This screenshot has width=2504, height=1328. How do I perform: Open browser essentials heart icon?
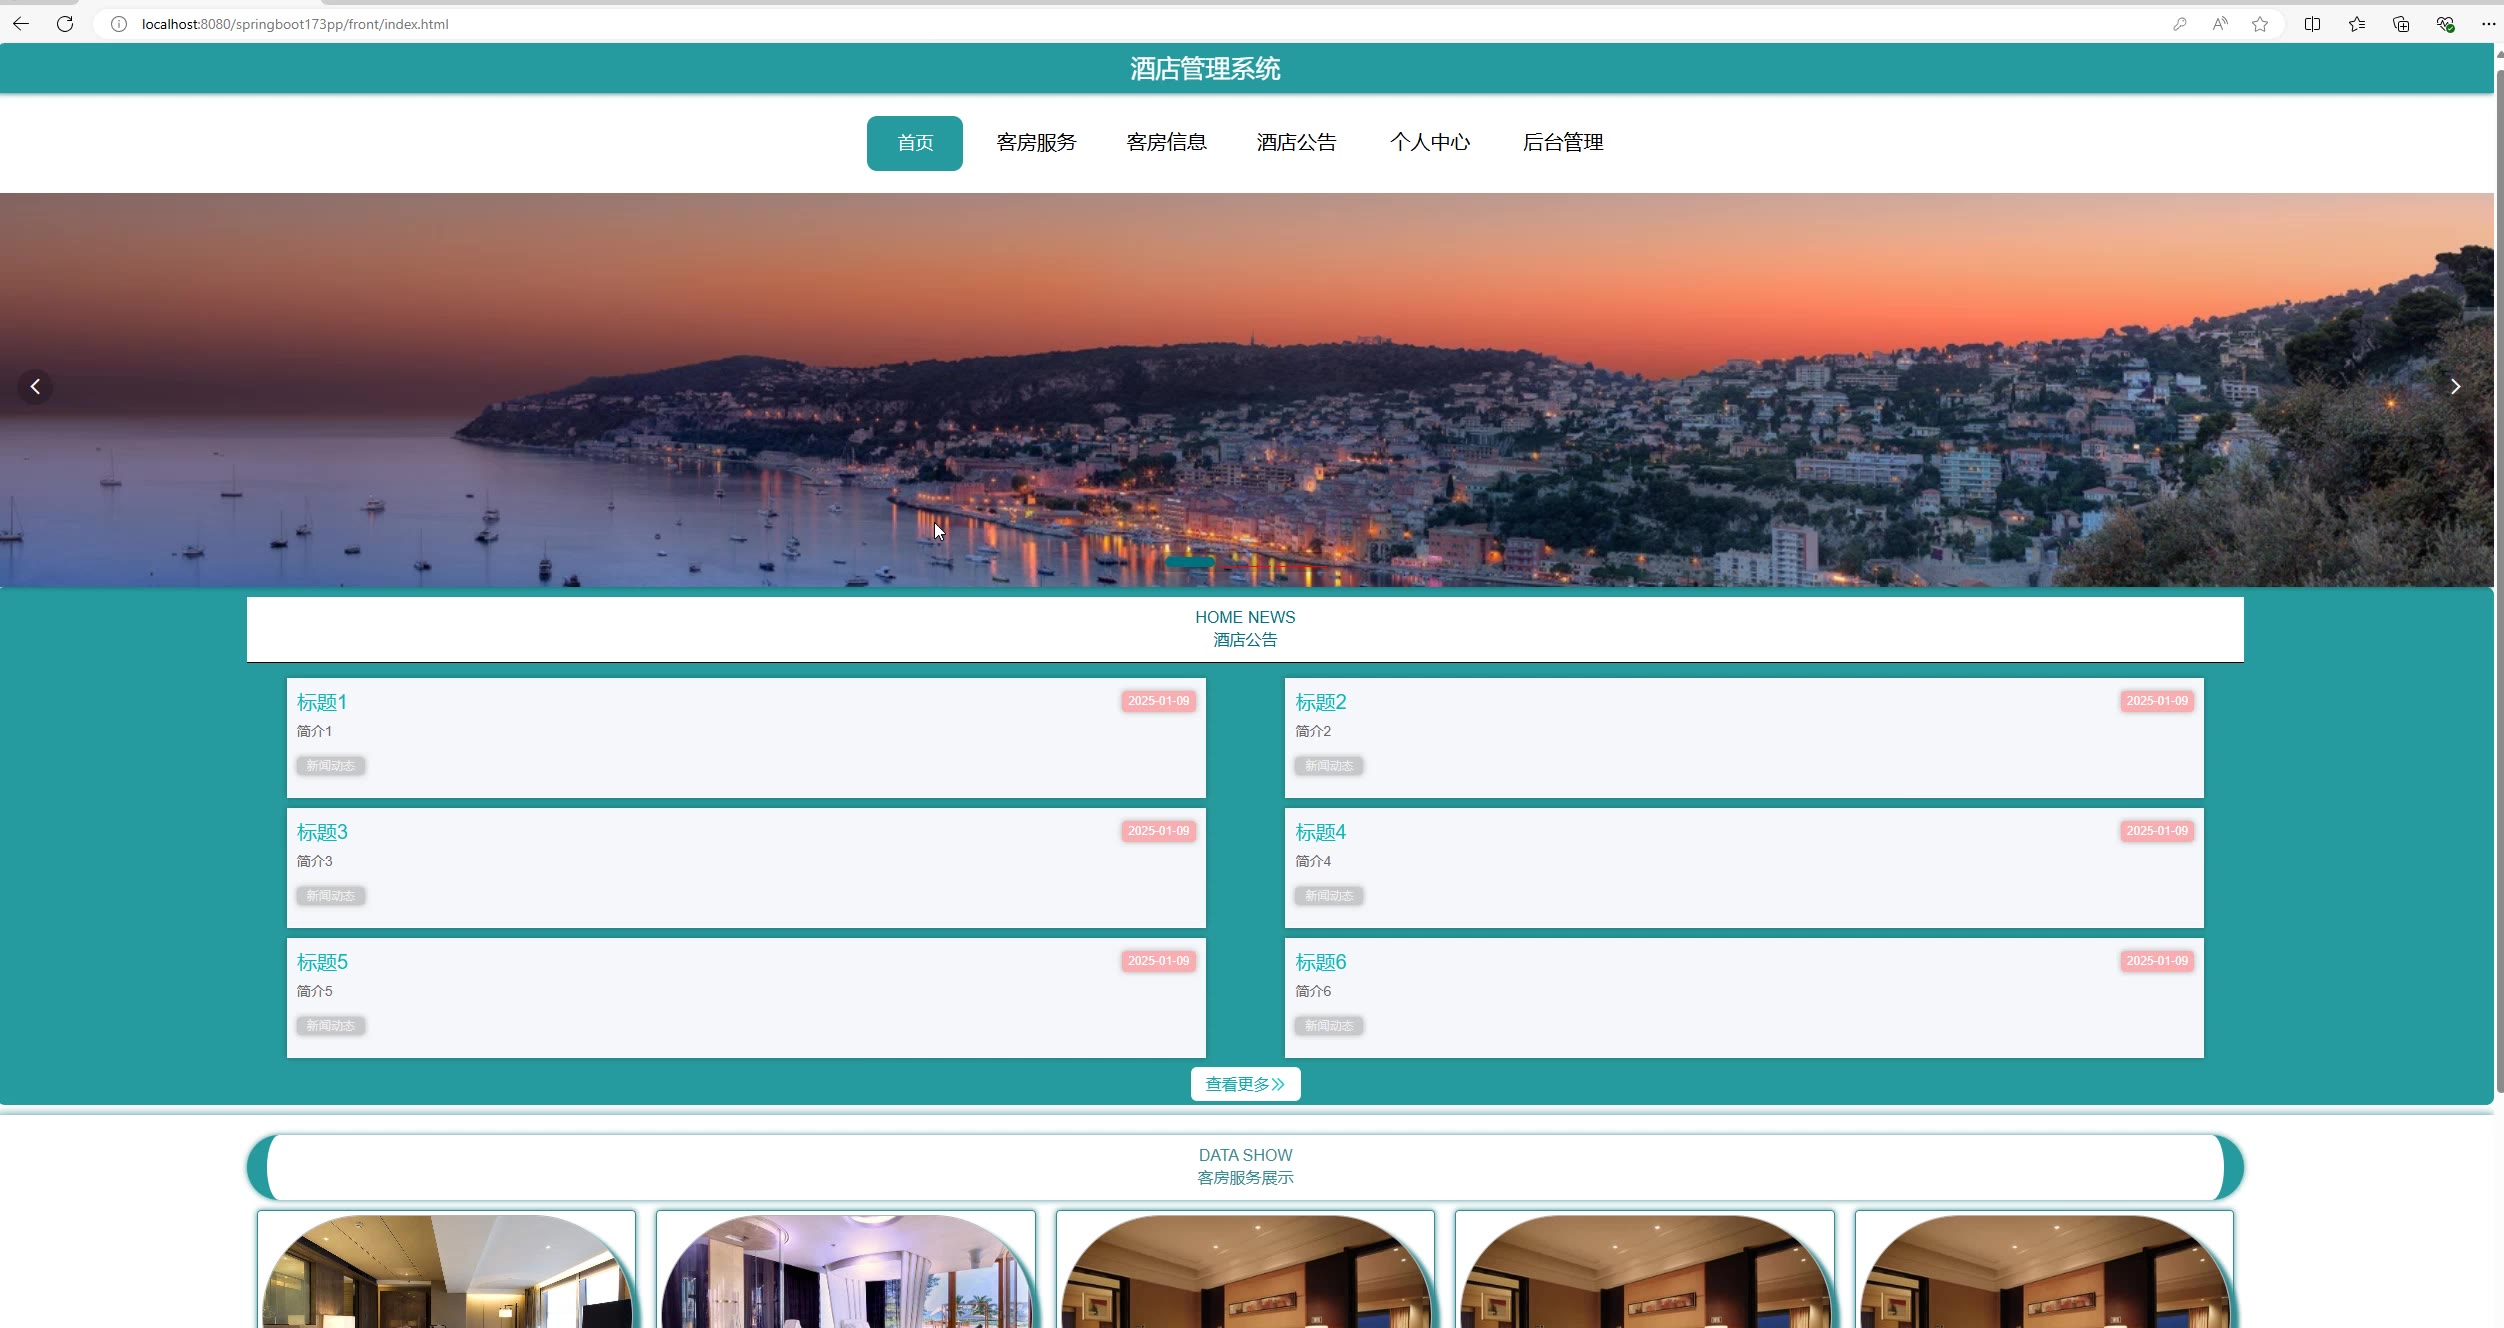click(x=2445, y=24)
